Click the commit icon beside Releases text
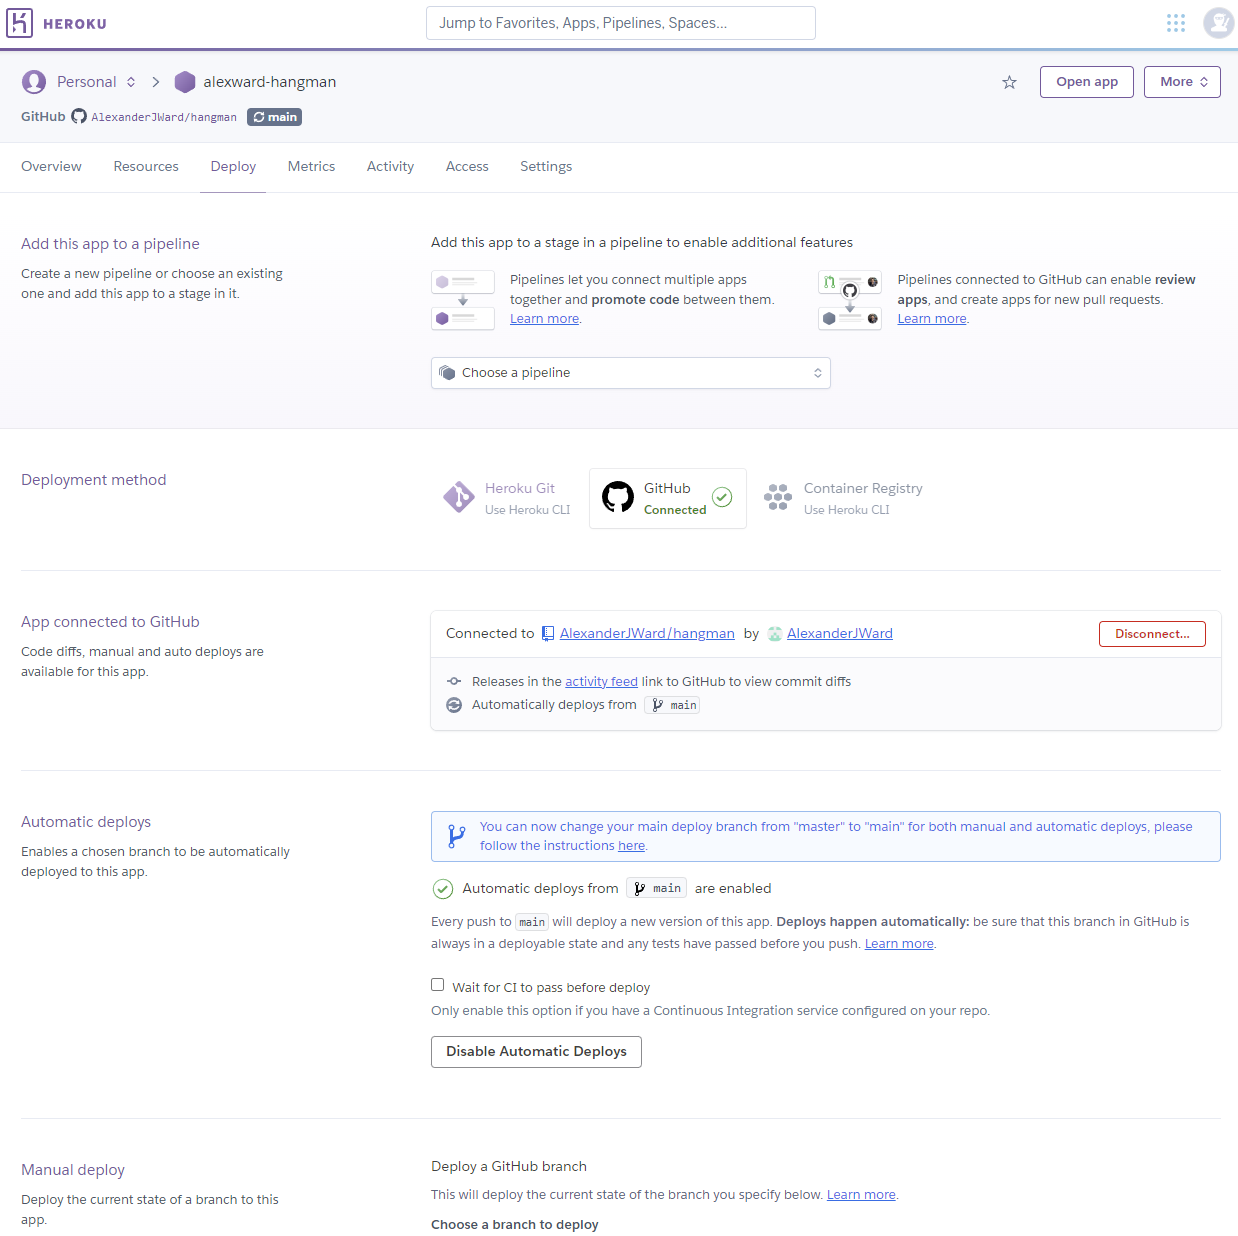Image resolution: width=1238 pixels, height=1236 pixels. click(x=454, y=681)
